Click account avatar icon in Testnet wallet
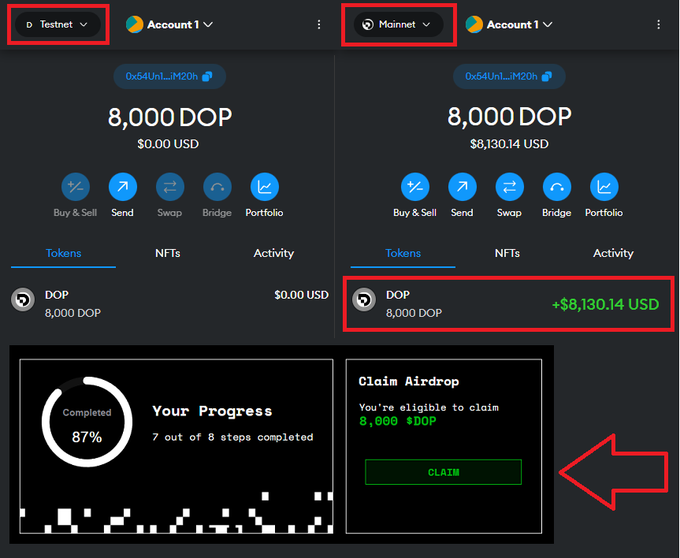The width and height of the screenshot is (680, 558). (x=134, y=25)
